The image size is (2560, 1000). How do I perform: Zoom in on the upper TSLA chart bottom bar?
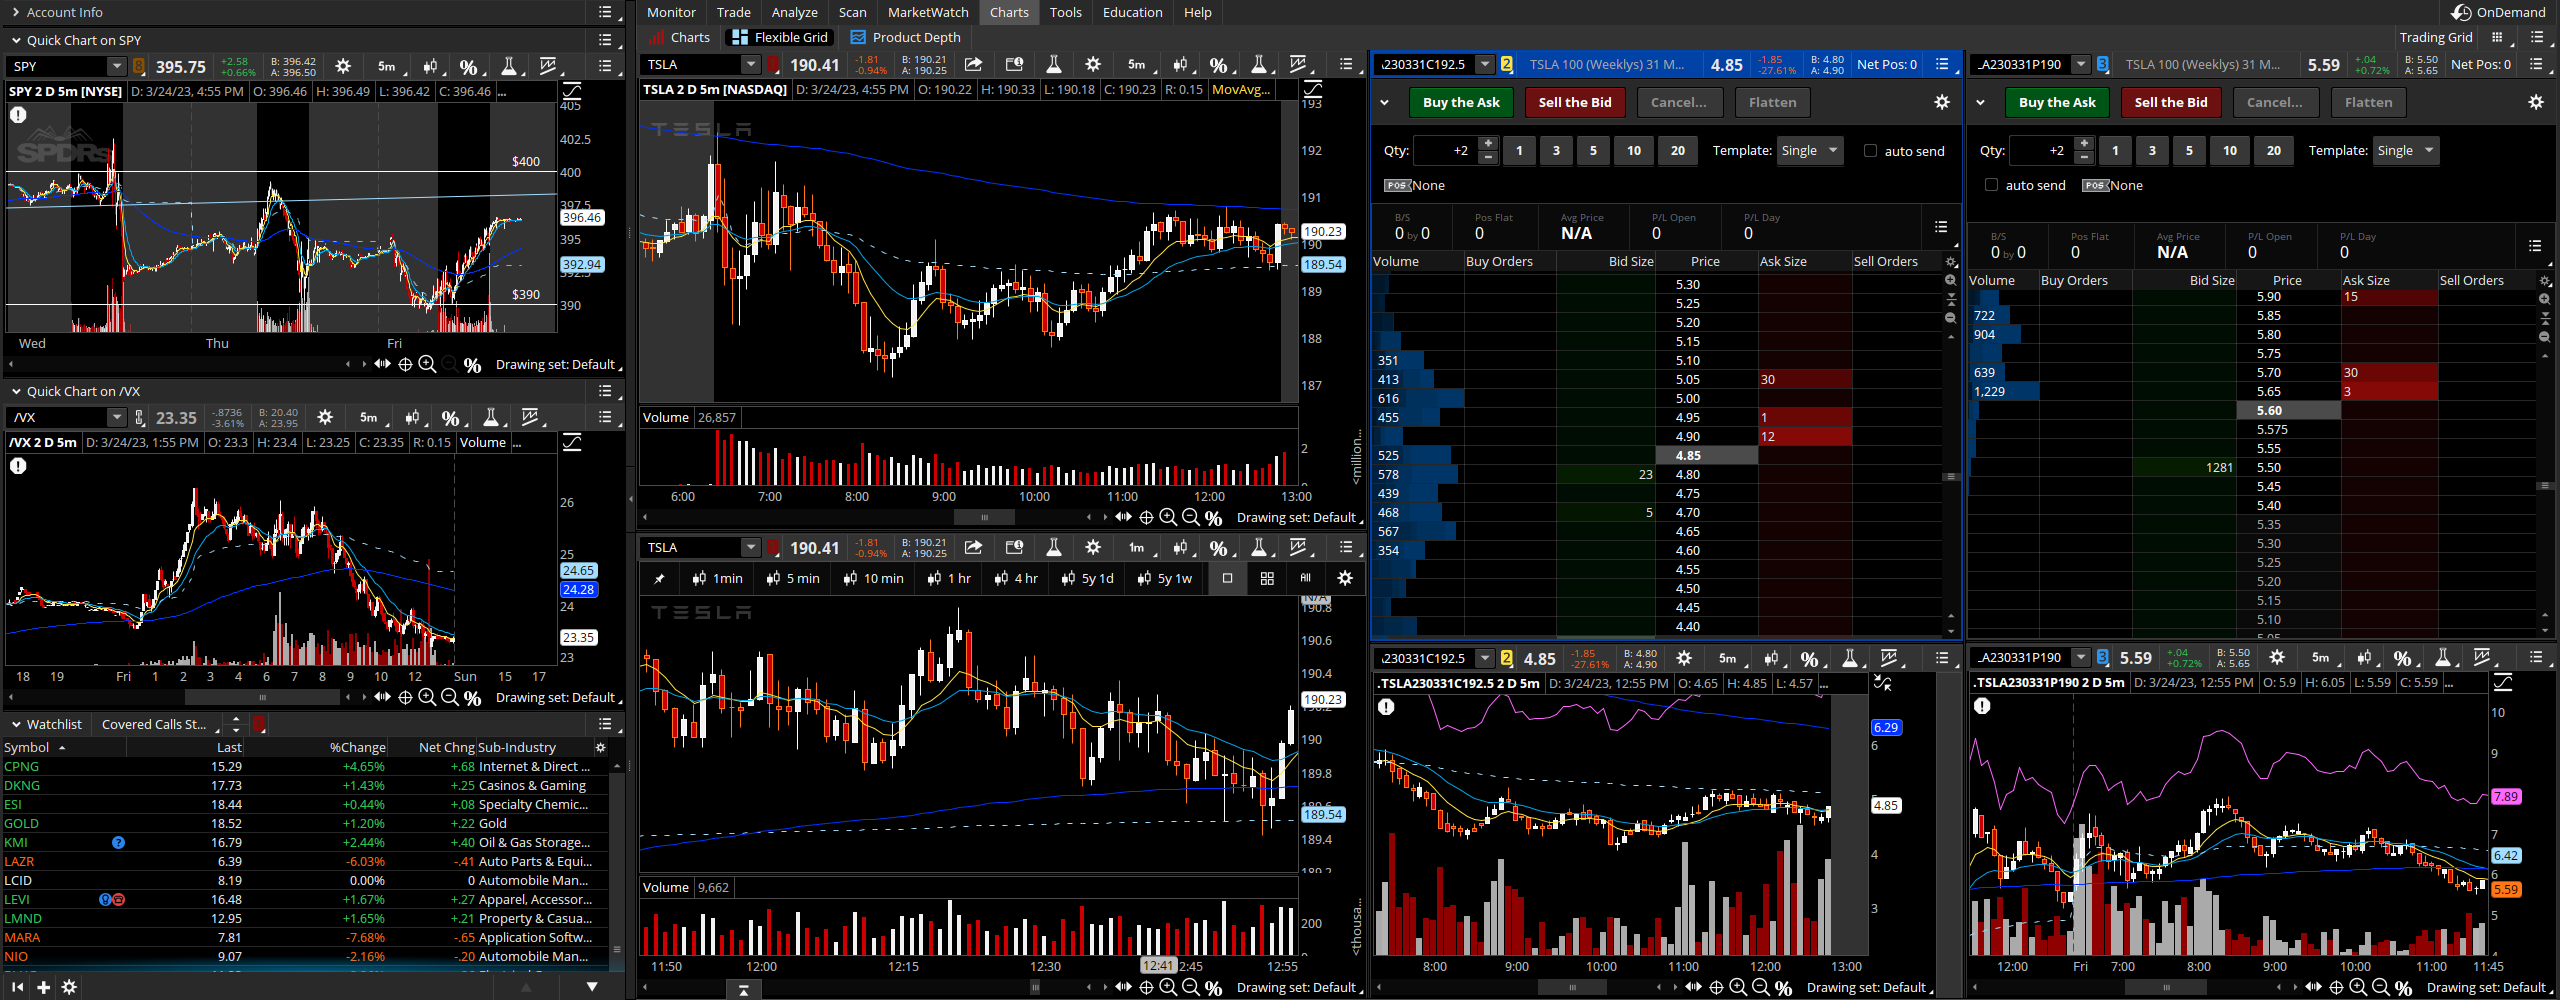tap(1168, 517)
